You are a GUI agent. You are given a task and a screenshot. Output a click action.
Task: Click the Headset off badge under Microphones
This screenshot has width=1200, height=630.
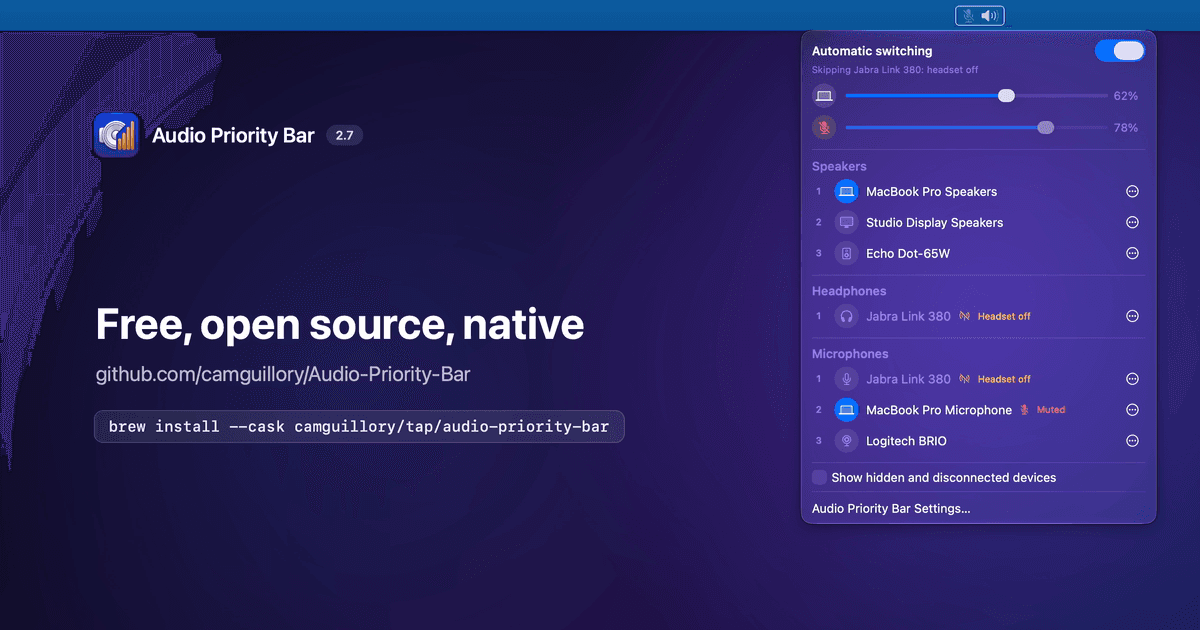click(995, 379)
